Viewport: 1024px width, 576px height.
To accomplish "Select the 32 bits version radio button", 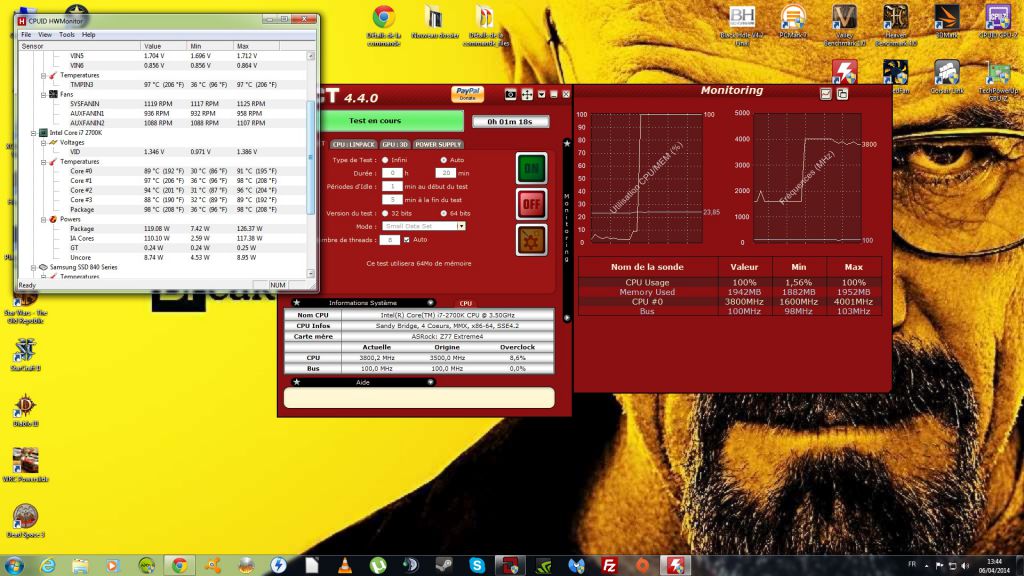I will [385, 214].
